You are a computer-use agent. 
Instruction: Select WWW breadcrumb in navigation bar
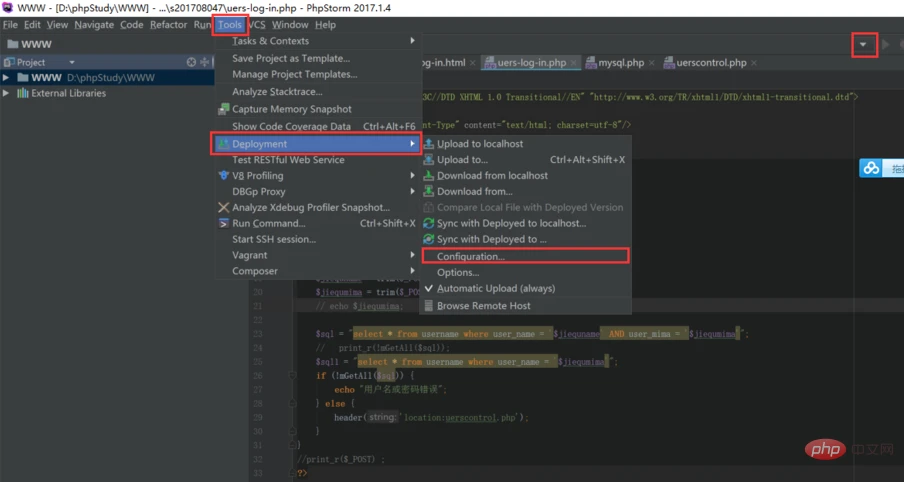click(x=29, y=44)
